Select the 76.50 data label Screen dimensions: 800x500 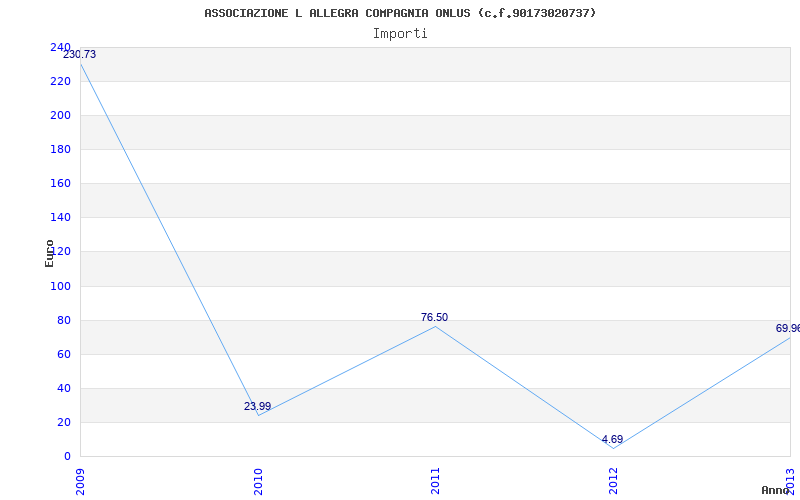(434, 317)
